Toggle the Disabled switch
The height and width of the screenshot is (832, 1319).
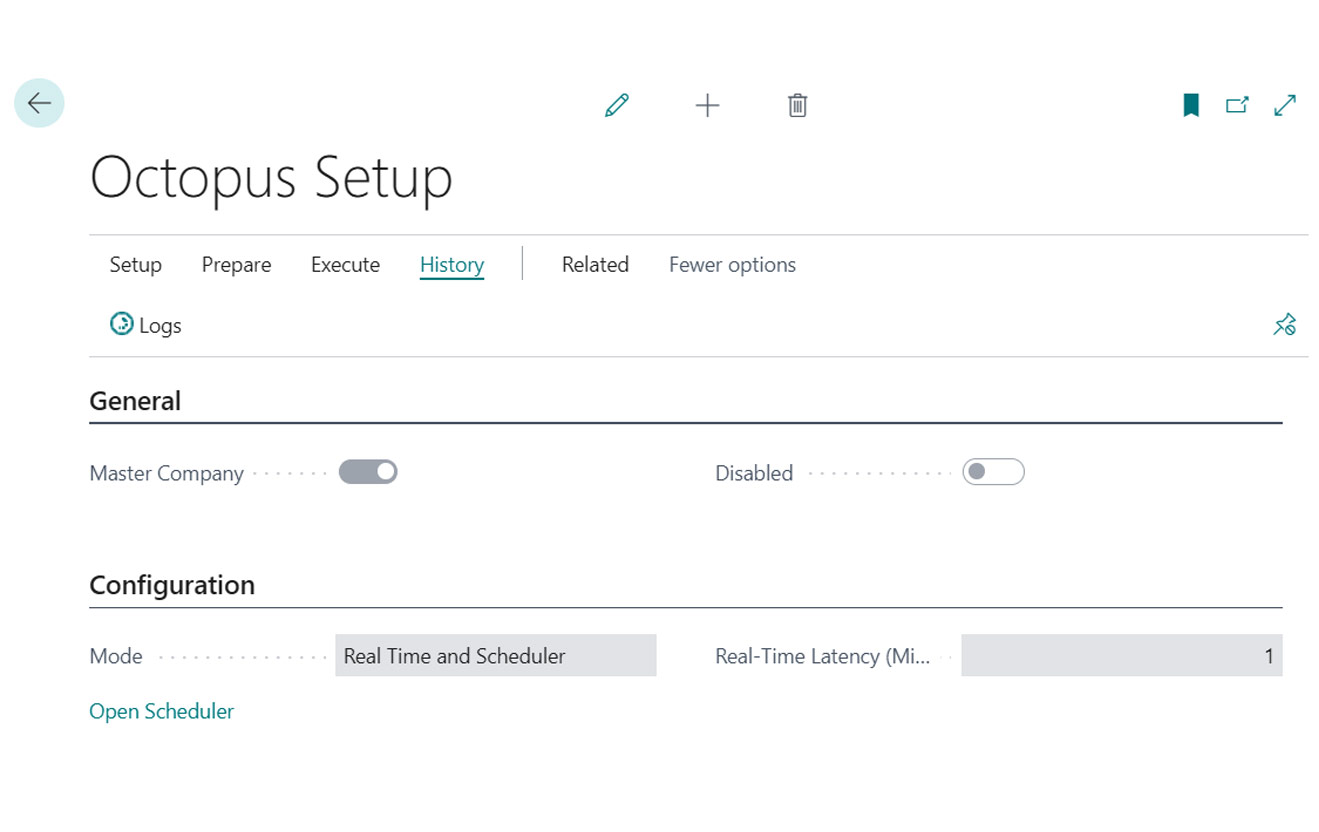(x=993, y=472)
